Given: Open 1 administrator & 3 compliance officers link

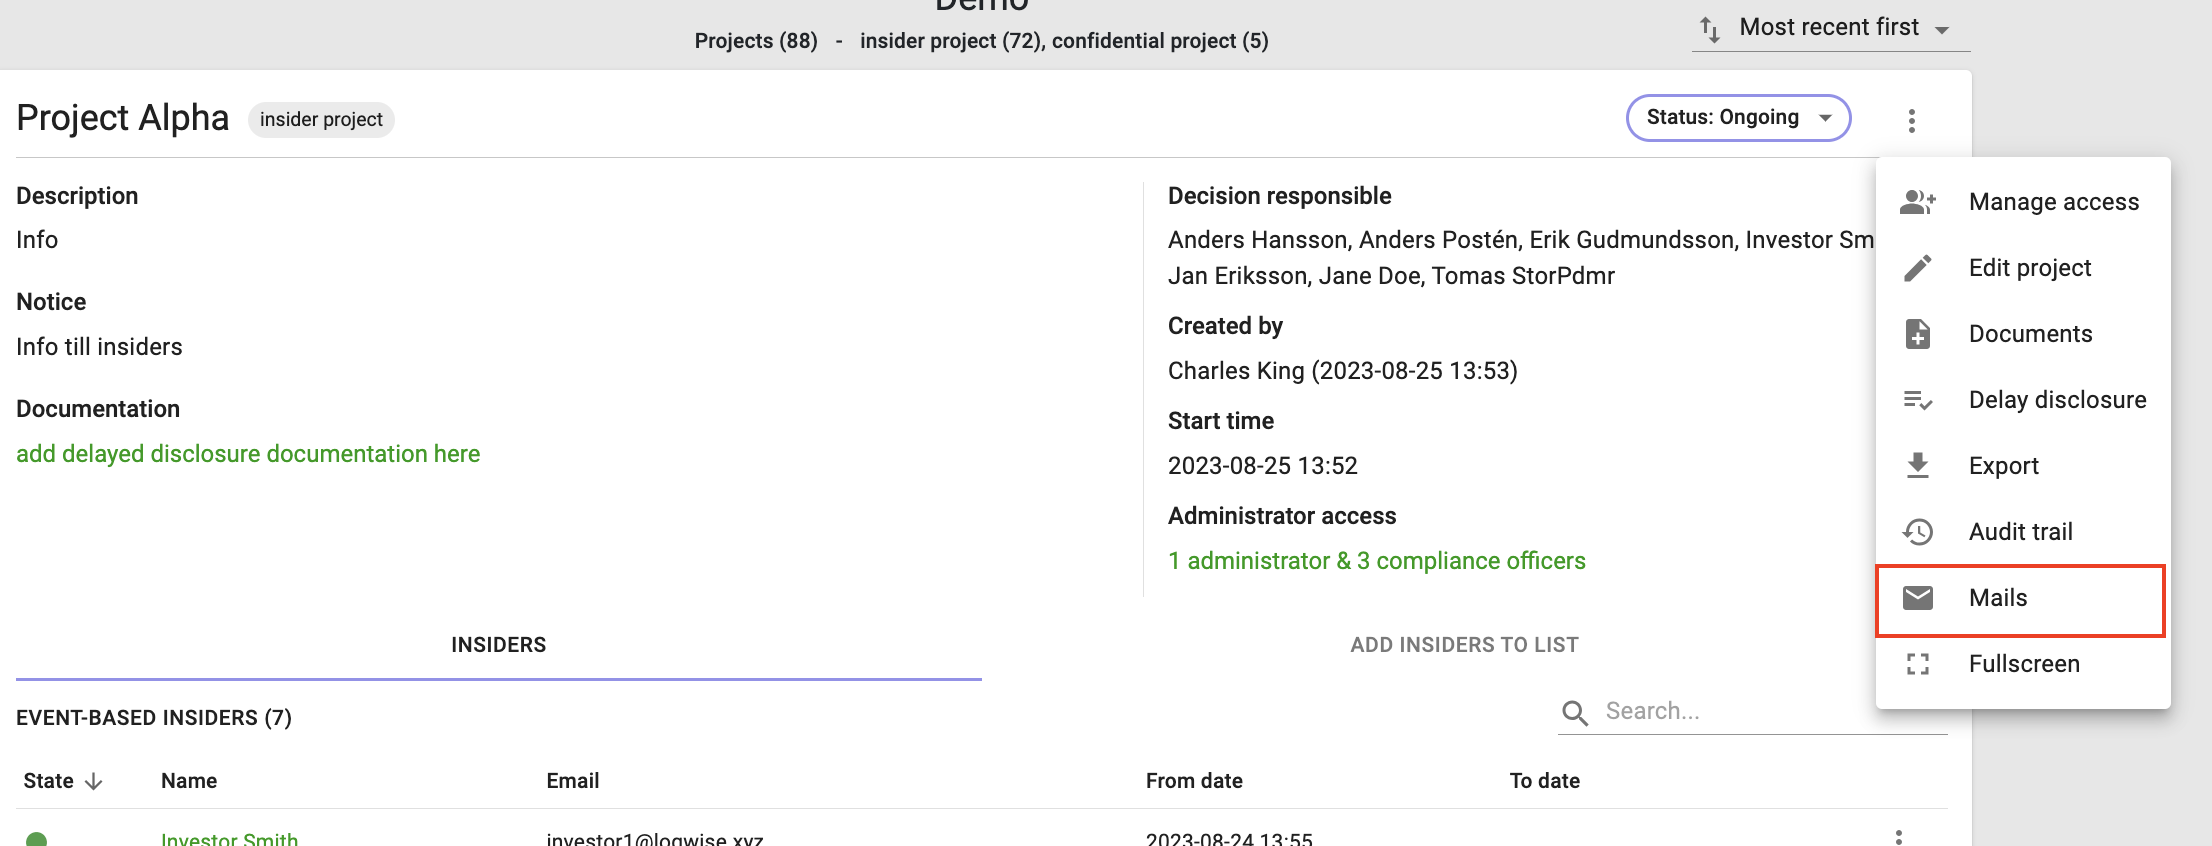Looking at the screenshot, I should click(x=1377, y=561).
